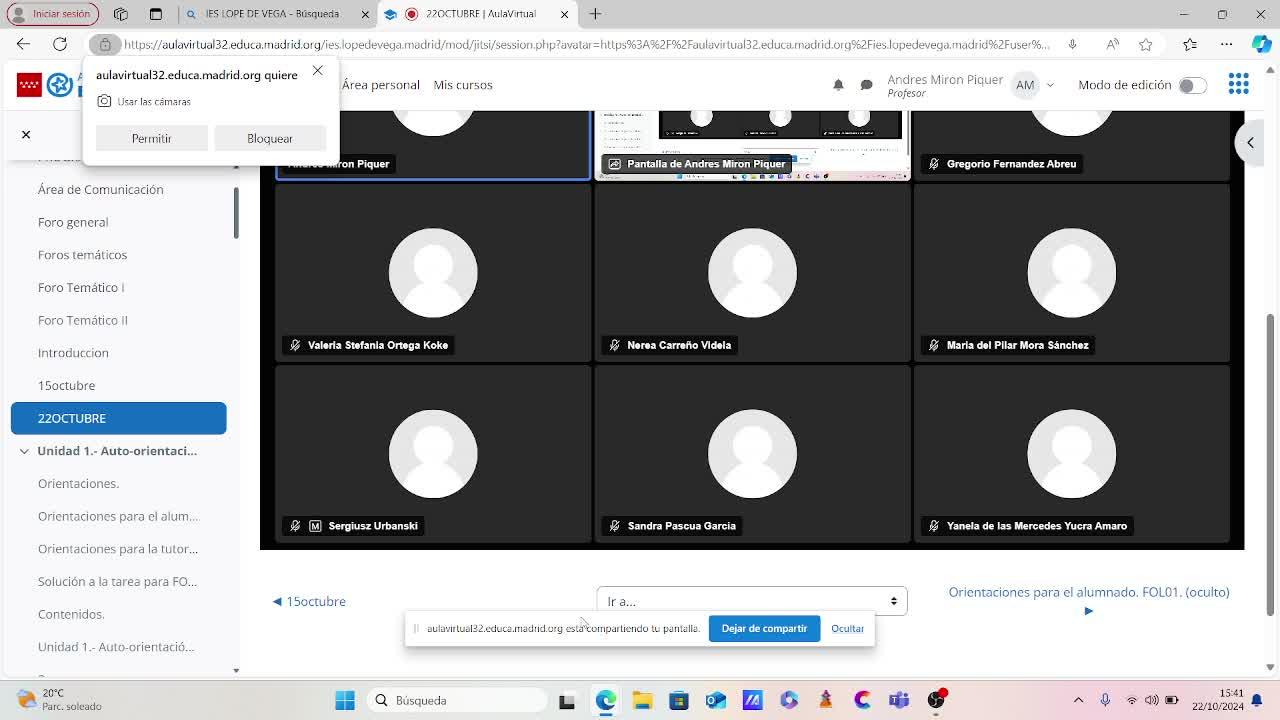Open Foro Temático I in course index
1280x720 pixels.
point(81,287)
